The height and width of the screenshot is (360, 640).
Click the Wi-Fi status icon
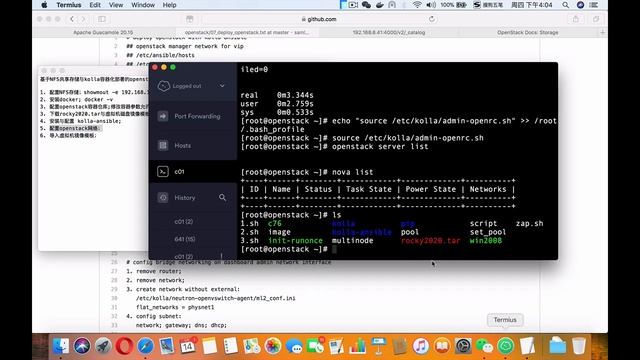[417, 5]
